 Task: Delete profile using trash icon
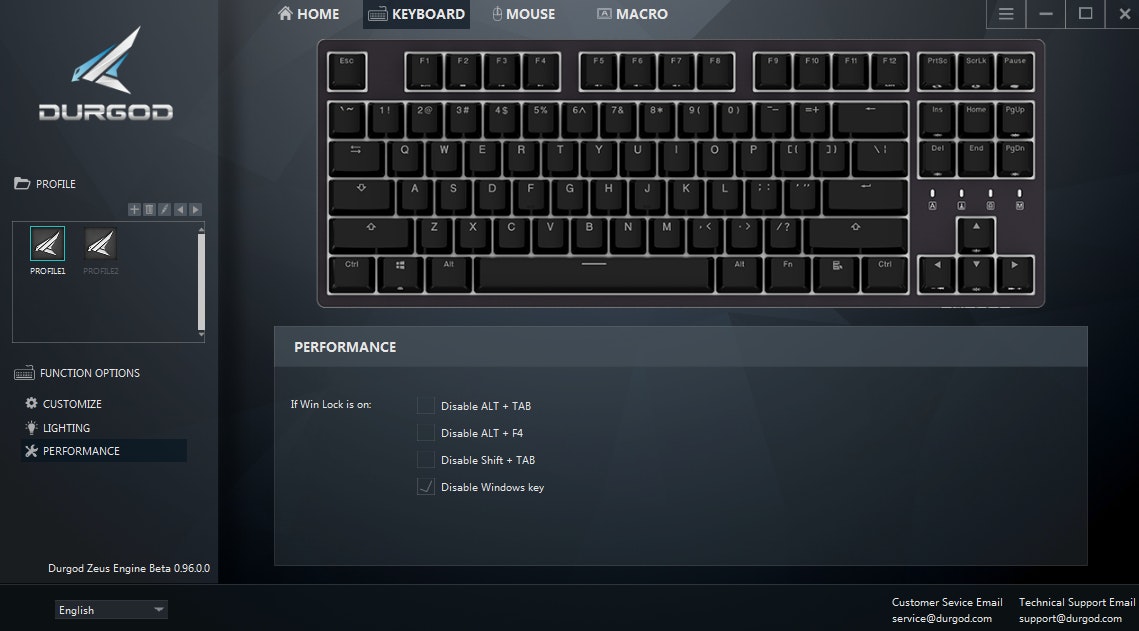(x=149, y=209)
